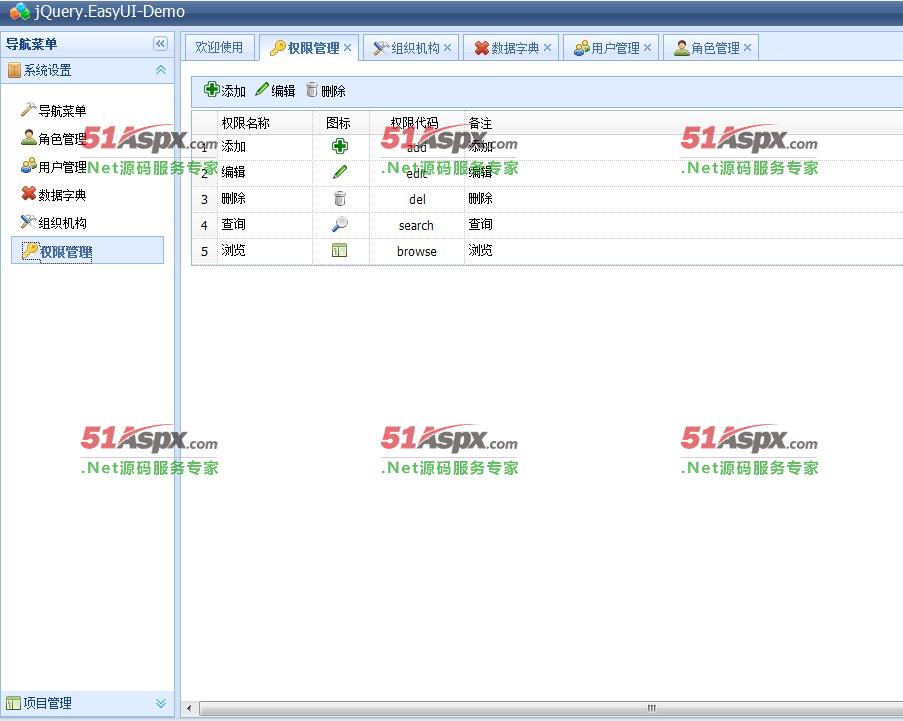This screenshot has width=903, height=721.
Task: Collapse the 导航菜单 sidebar panel
Action: click(161, 44)
